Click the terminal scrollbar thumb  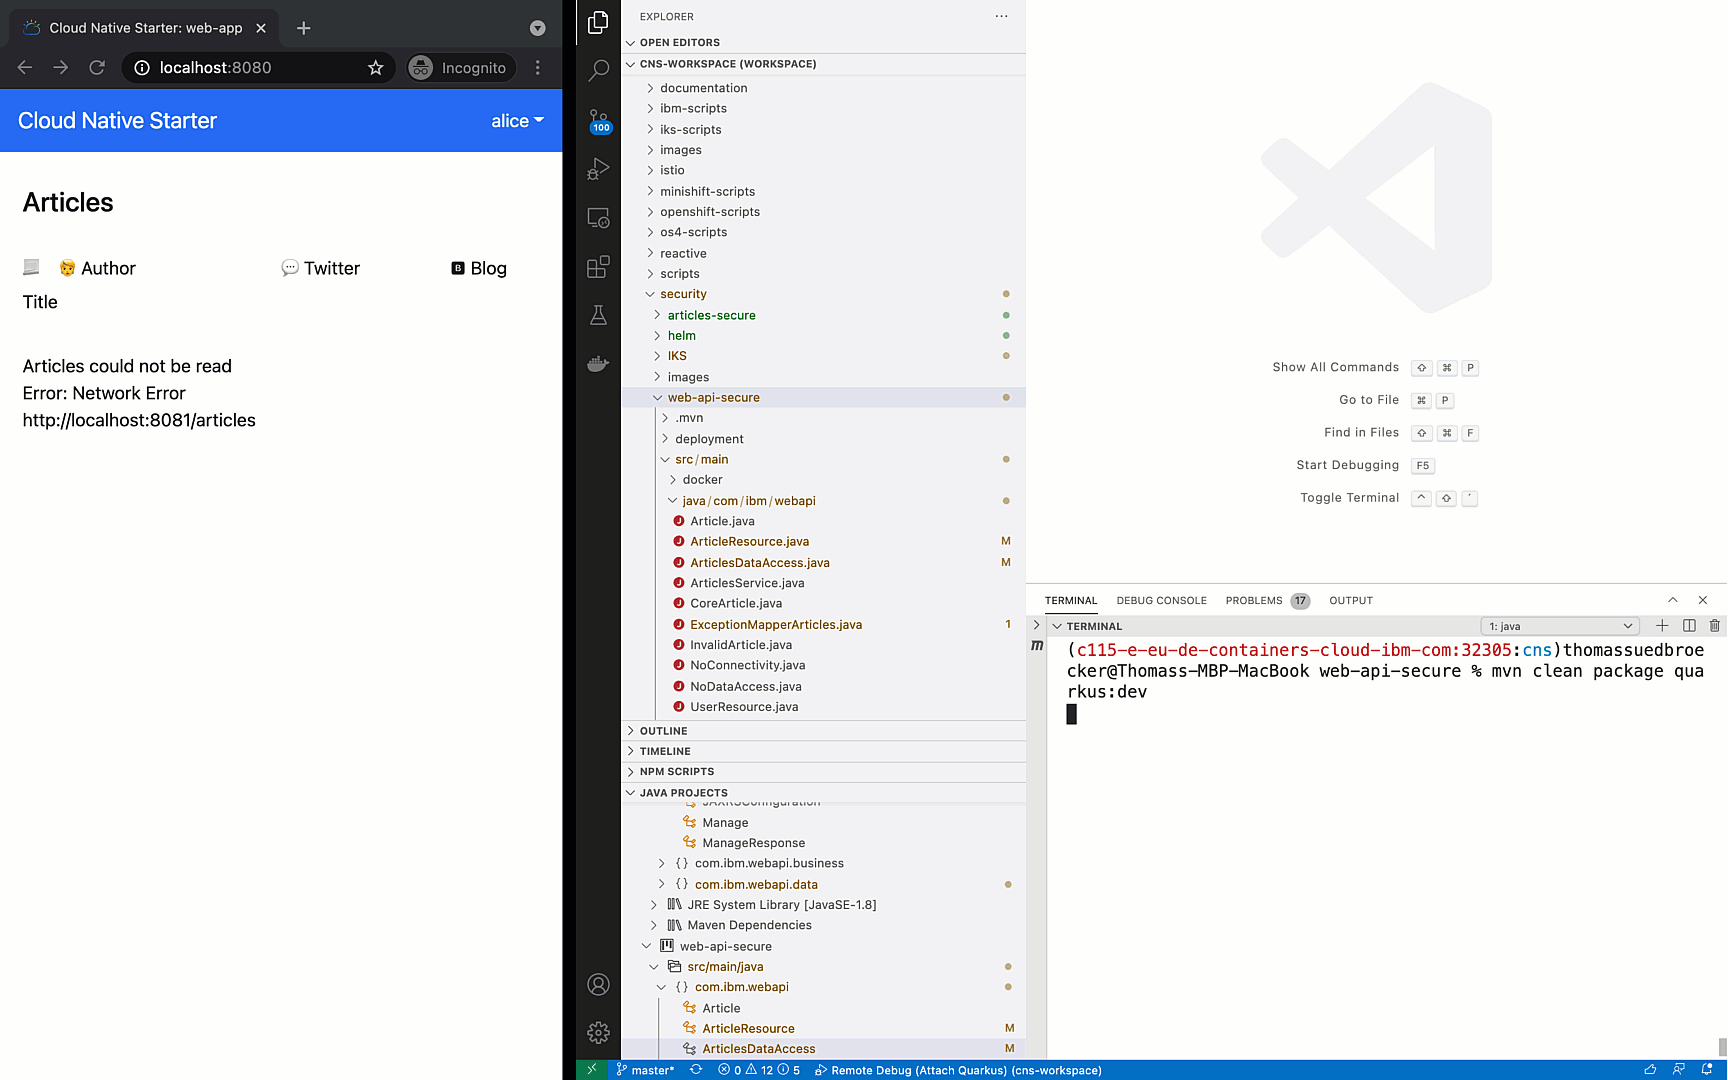coord(1722,1047)
